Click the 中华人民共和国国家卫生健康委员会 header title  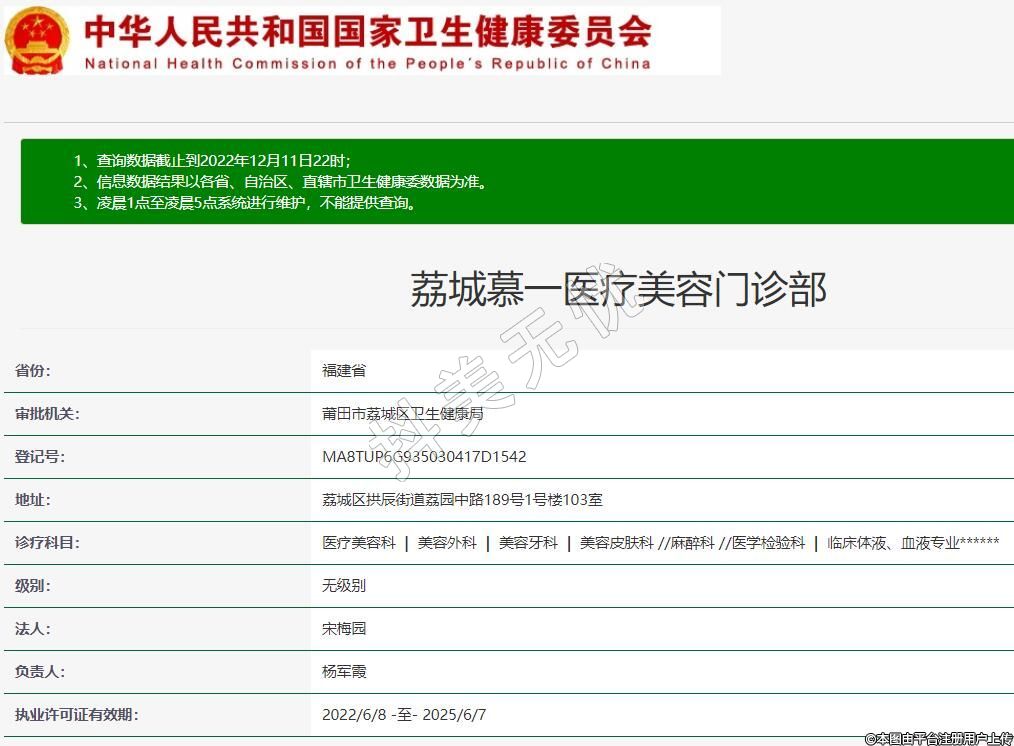click(367, 31)
